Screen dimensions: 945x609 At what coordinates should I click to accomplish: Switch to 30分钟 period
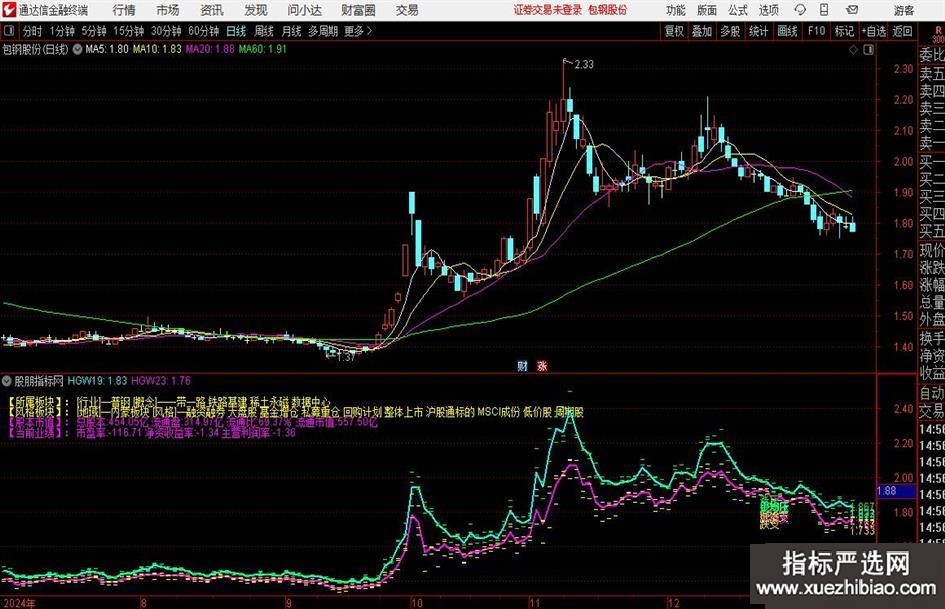(166, 31)
